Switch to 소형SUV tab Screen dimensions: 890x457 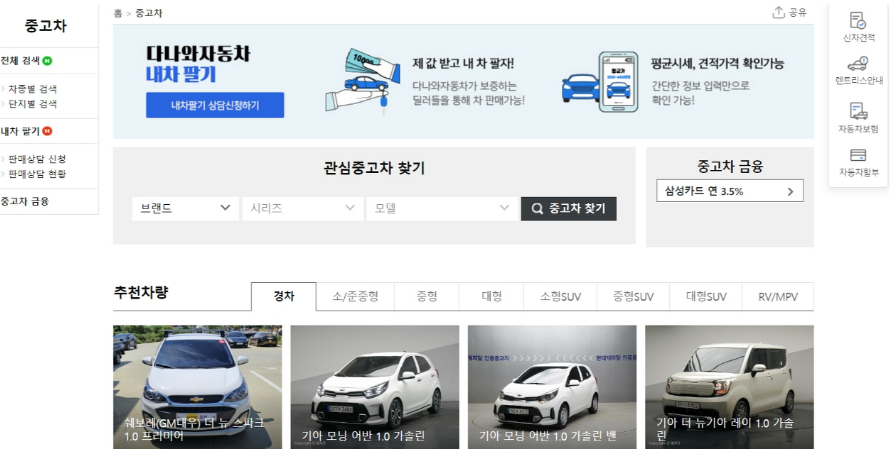560,296
